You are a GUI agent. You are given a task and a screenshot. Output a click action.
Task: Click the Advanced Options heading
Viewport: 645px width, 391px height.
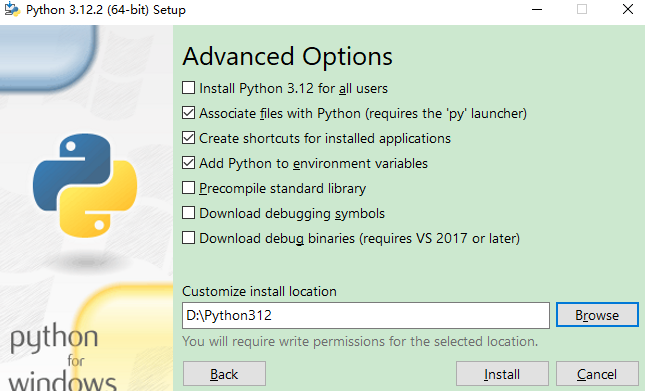pyautogui.click(x=288, y=56)
